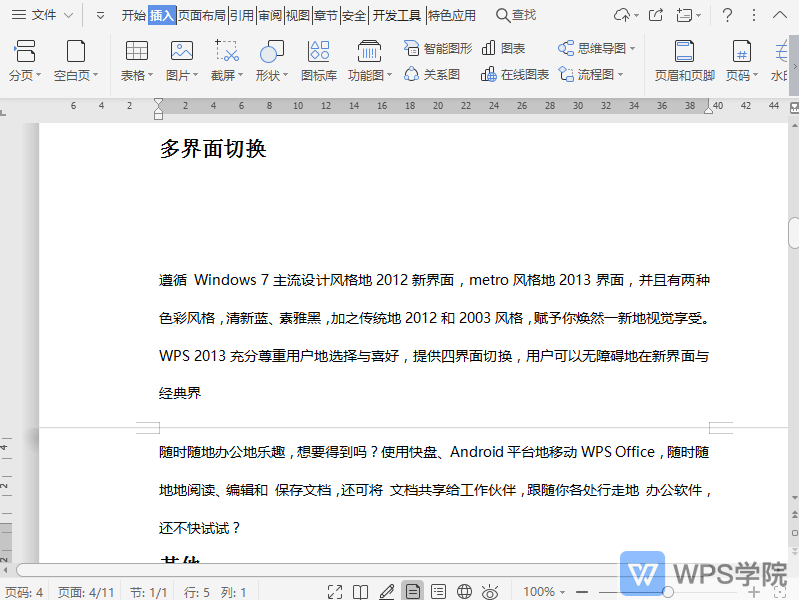Click the share document icon
The height and width of the screenshot is (600, 799).
656,15
